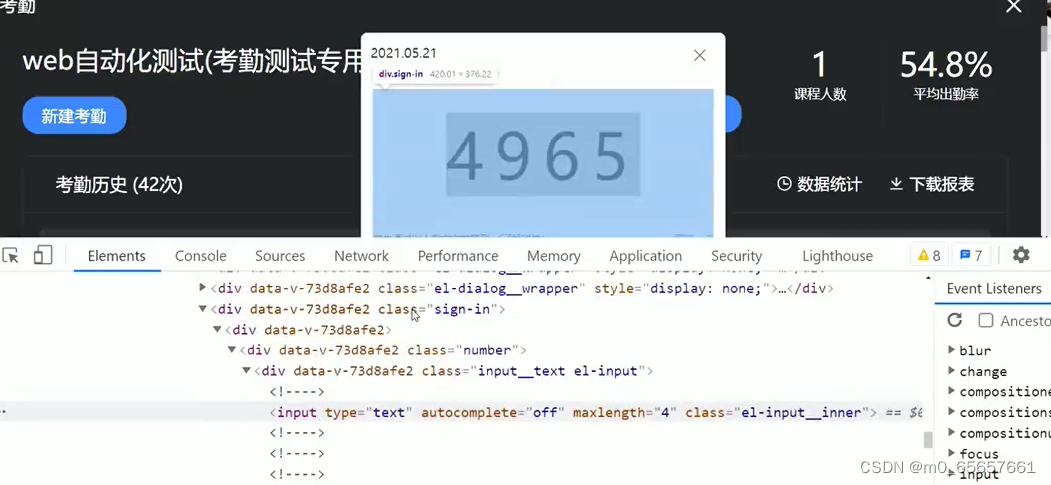Refresh event listeners with the reload icon
The height and width of the screenshot is (485, 1051).
click(x=954, y=320)
